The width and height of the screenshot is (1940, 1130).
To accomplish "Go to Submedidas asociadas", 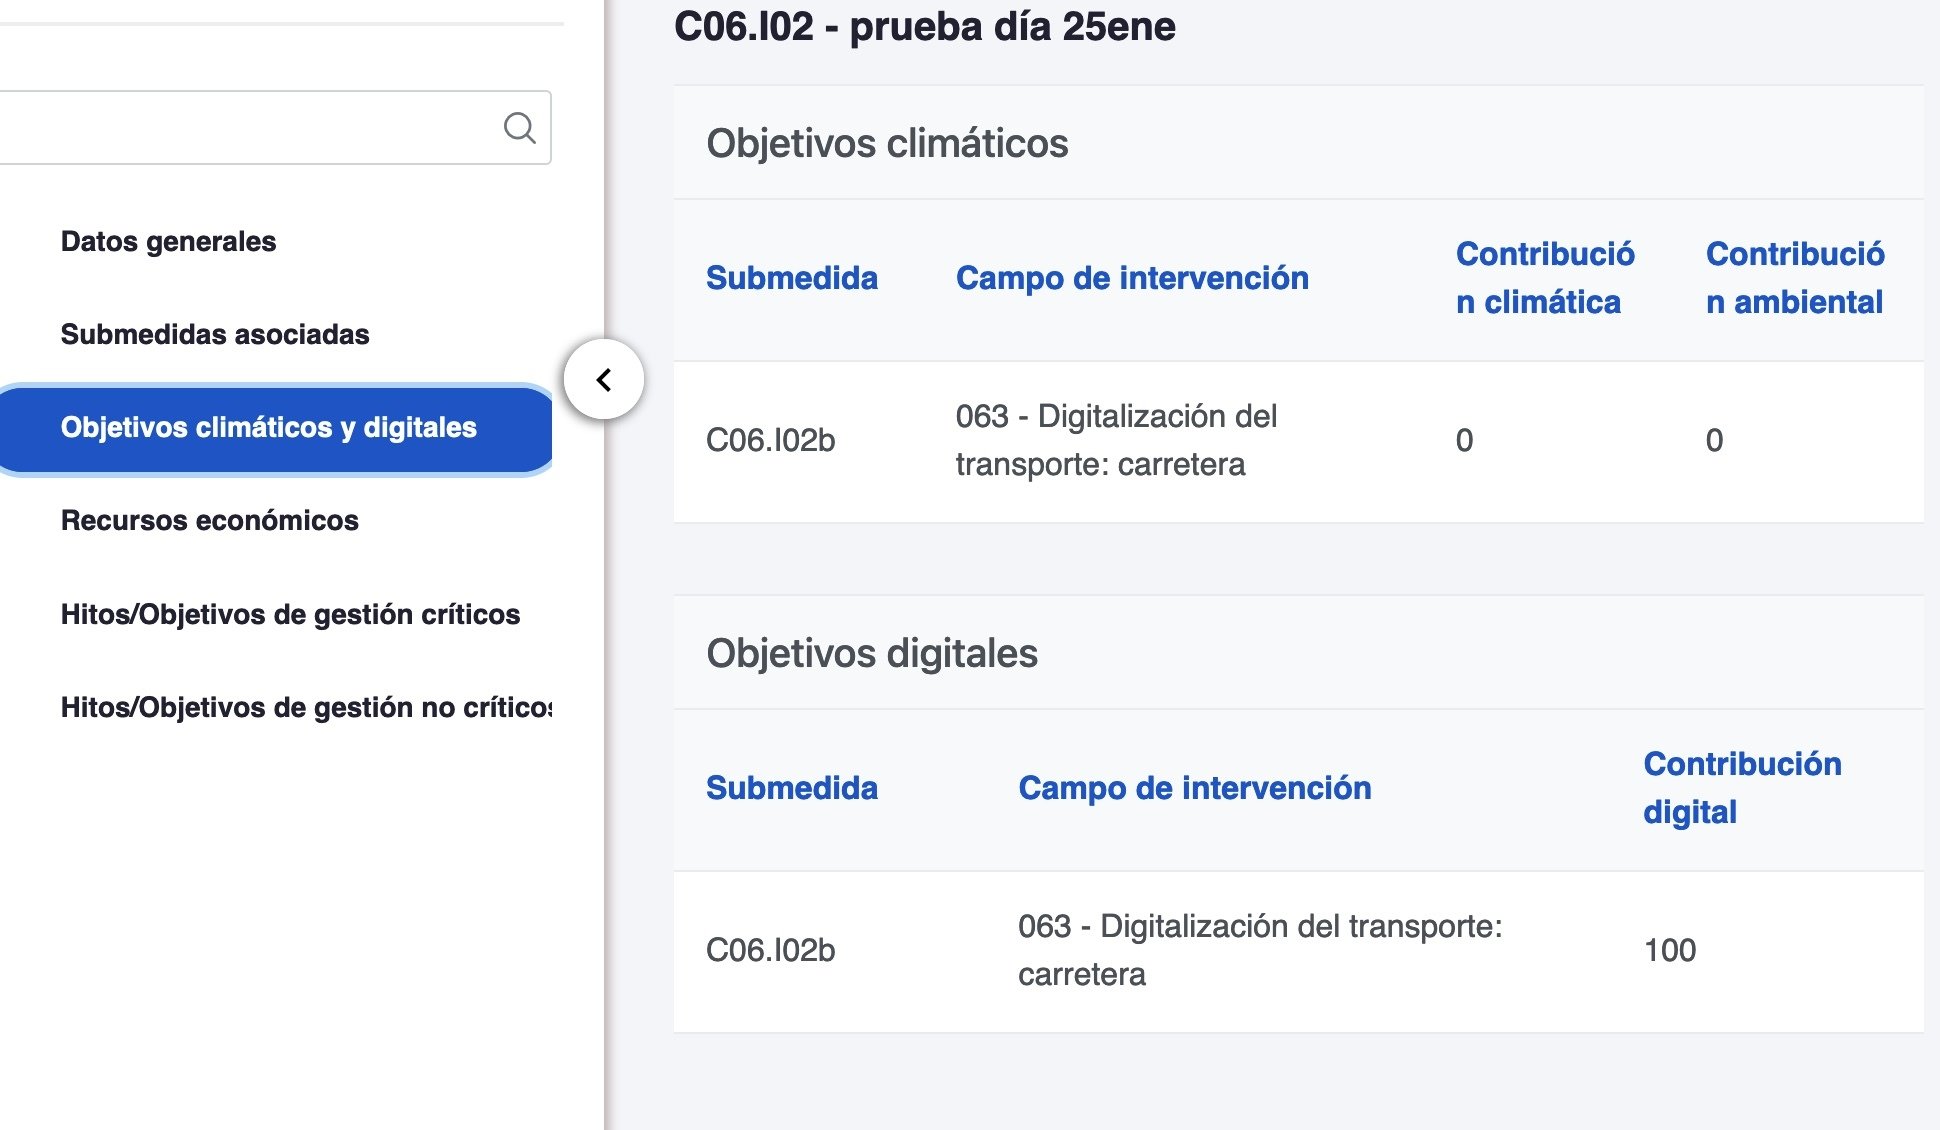I will pyautogui.click(x=215, y=334).
